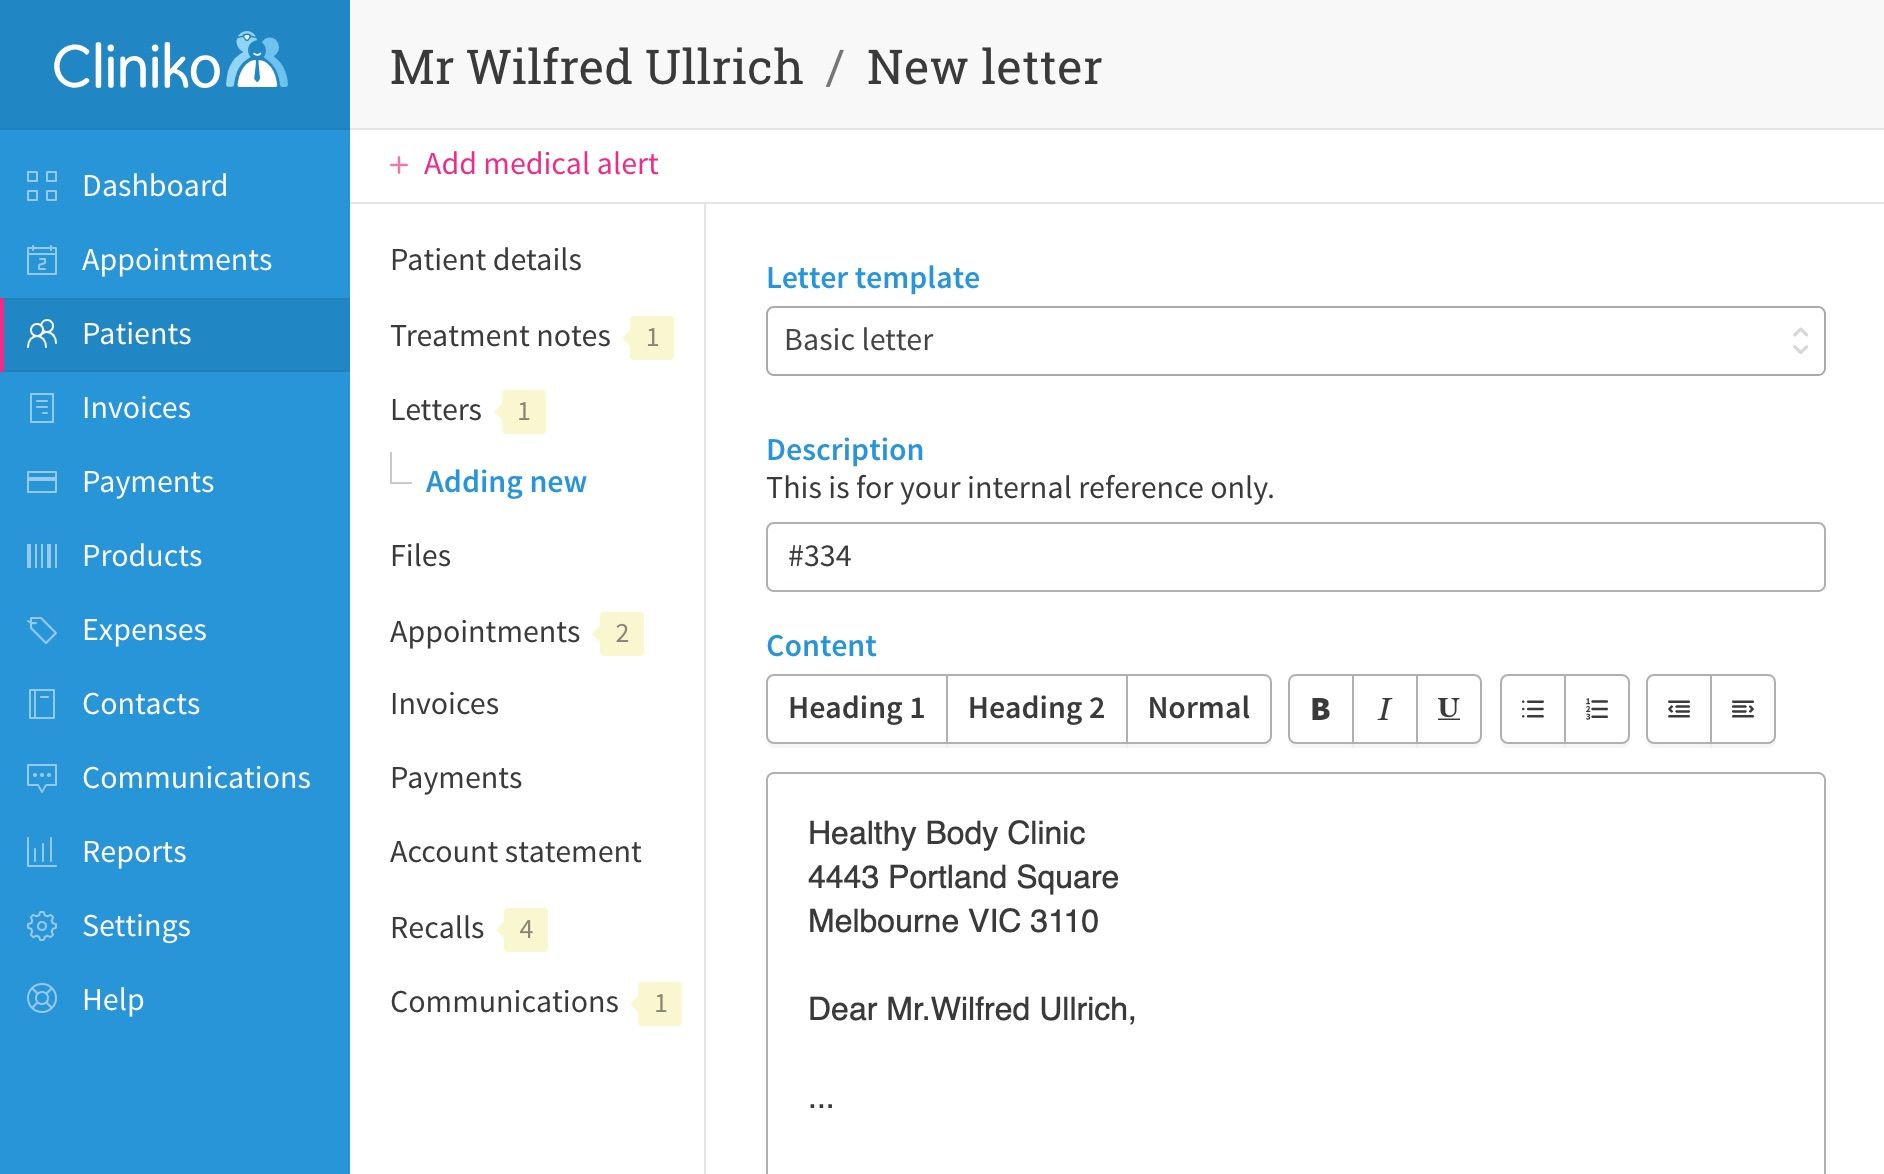Open the Reports section
Viewport: 1884px width, 1174px height.
click(x=134, y=852)
